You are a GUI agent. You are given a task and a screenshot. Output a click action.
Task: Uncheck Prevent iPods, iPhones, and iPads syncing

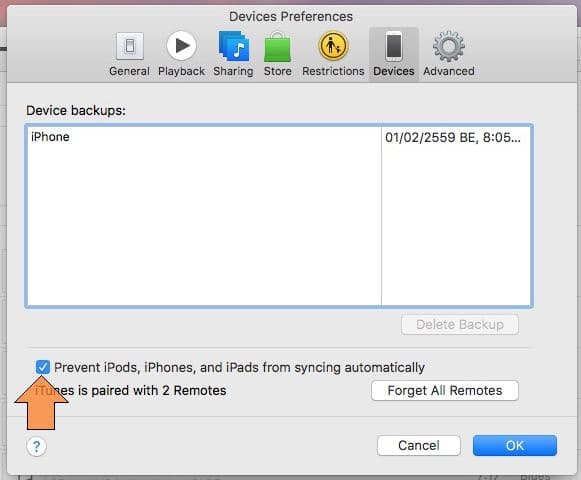(43, 367)
